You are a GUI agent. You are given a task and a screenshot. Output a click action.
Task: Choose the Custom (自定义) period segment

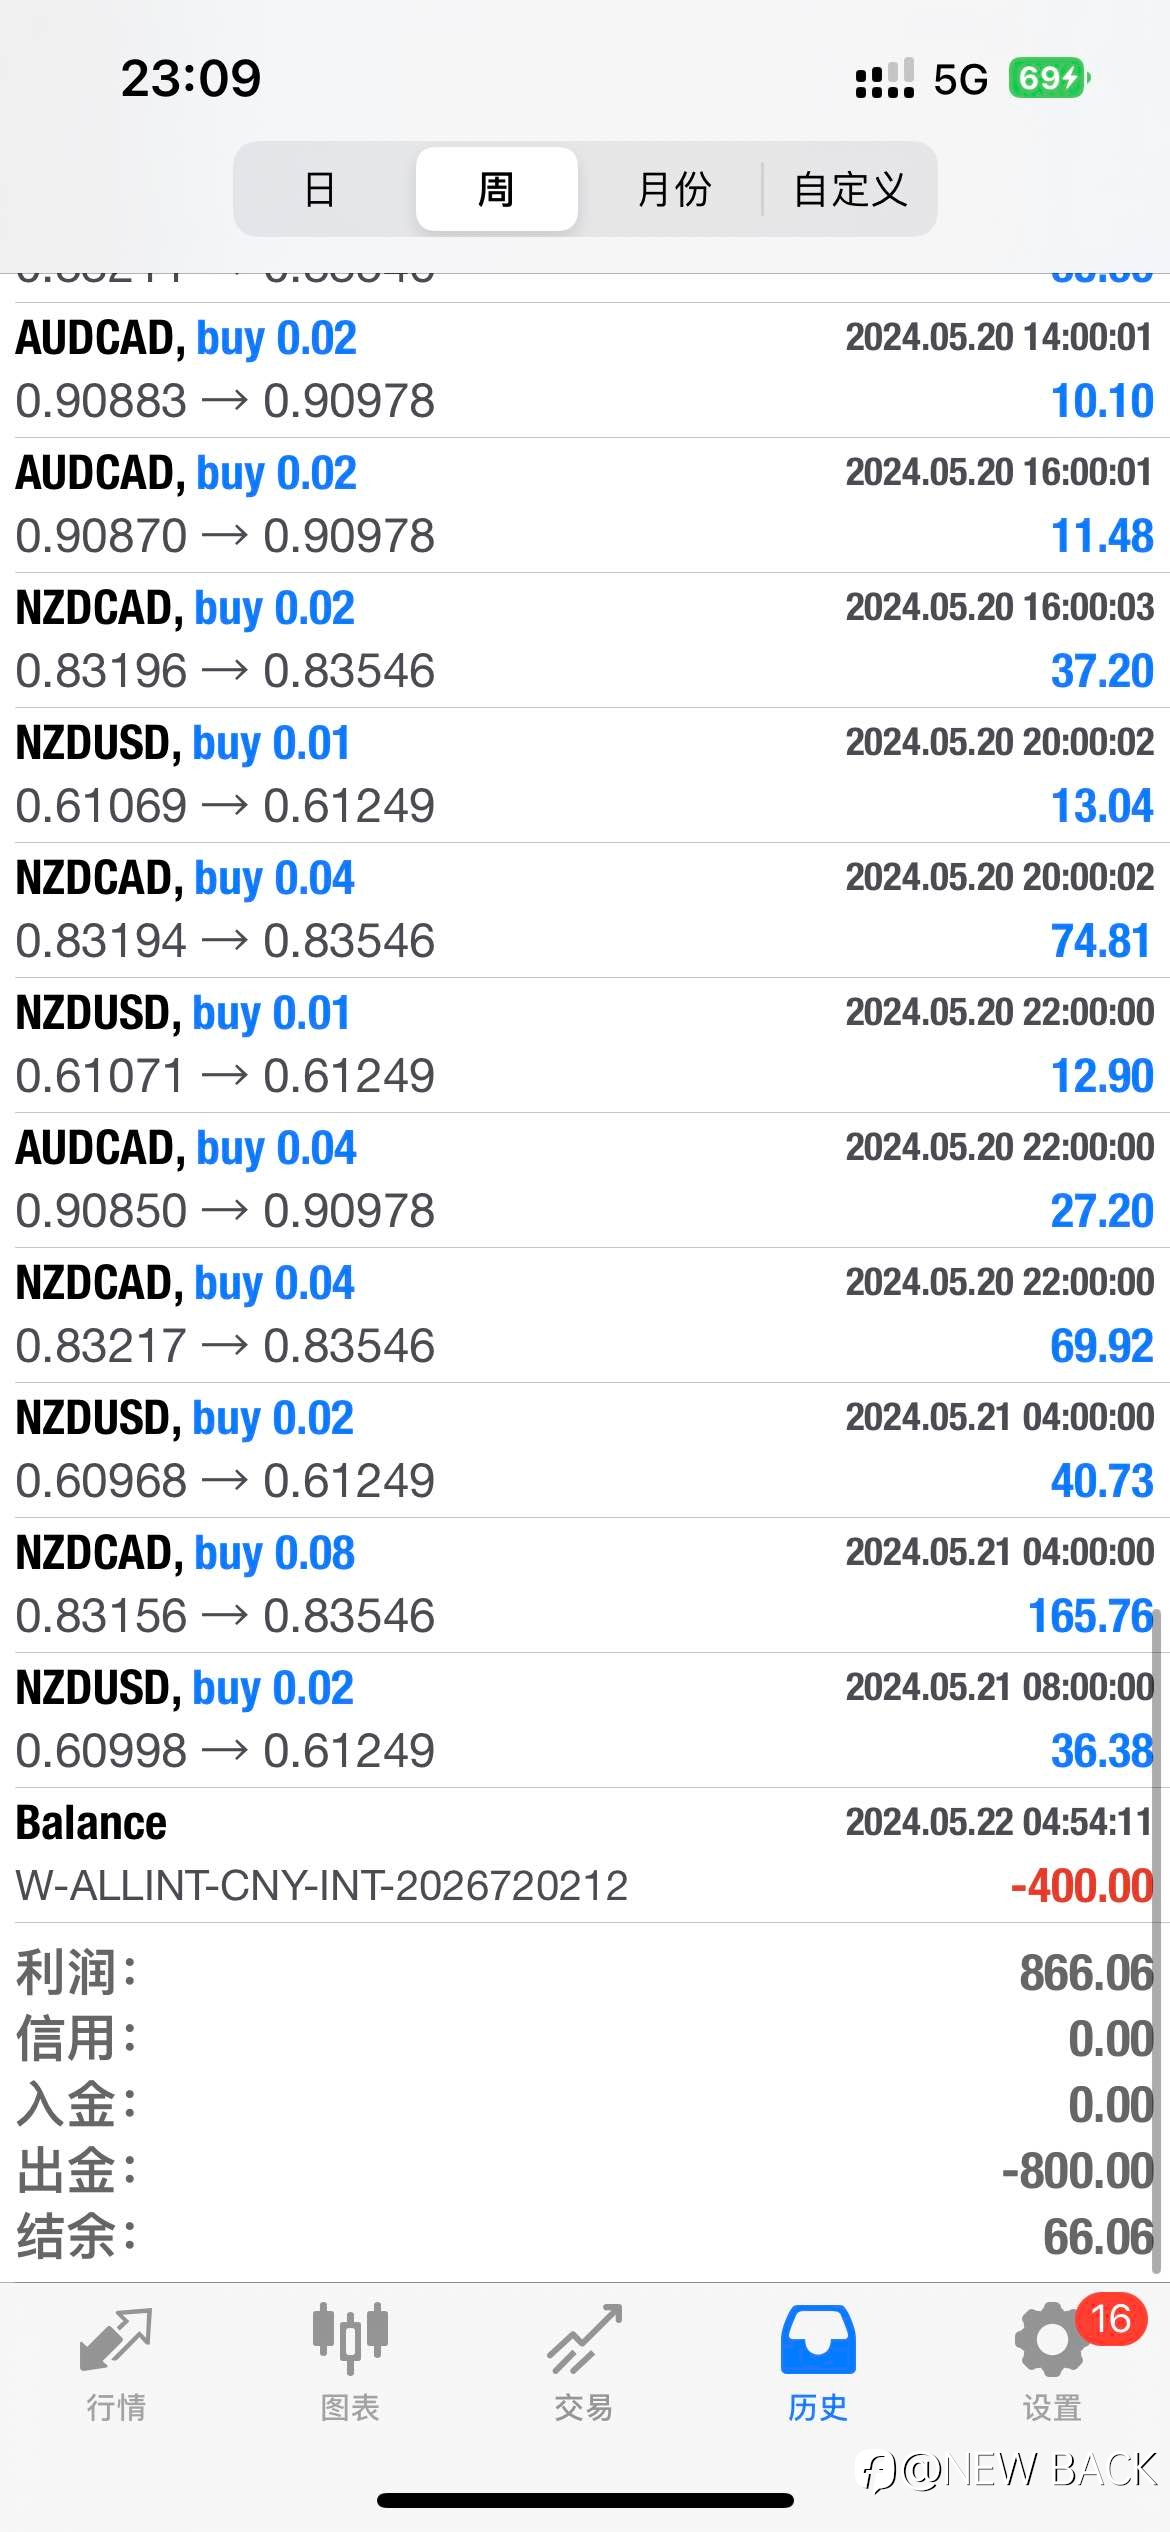tap(850, 189)
